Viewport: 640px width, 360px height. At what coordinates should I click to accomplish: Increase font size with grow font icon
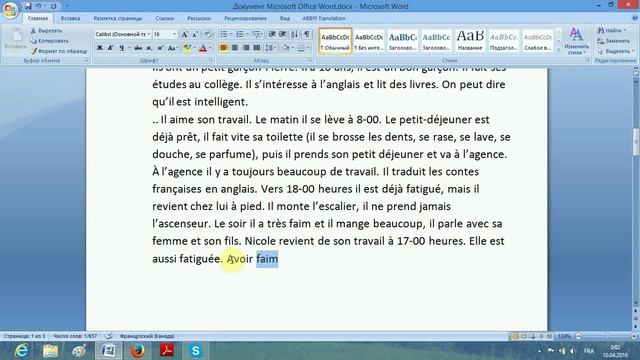coord(184,34)
